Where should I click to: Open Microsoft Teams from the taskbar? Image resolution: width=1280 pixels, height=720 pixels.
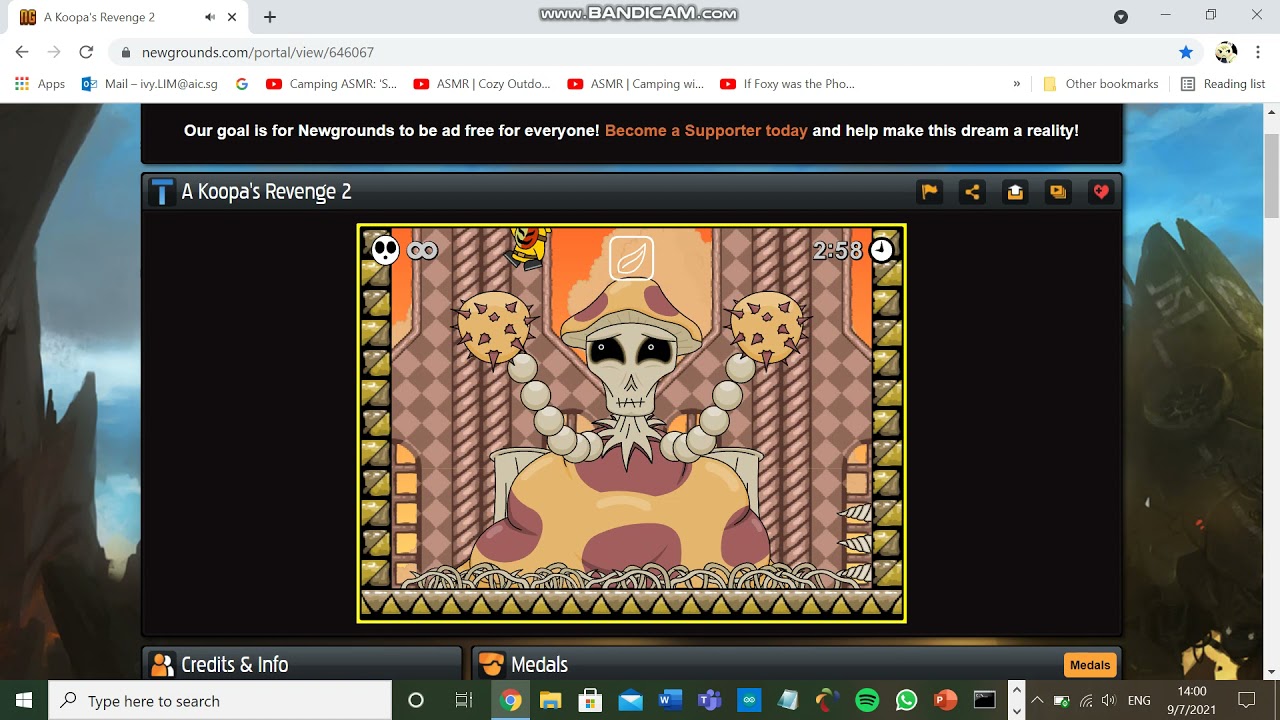[x=710, y=700]
